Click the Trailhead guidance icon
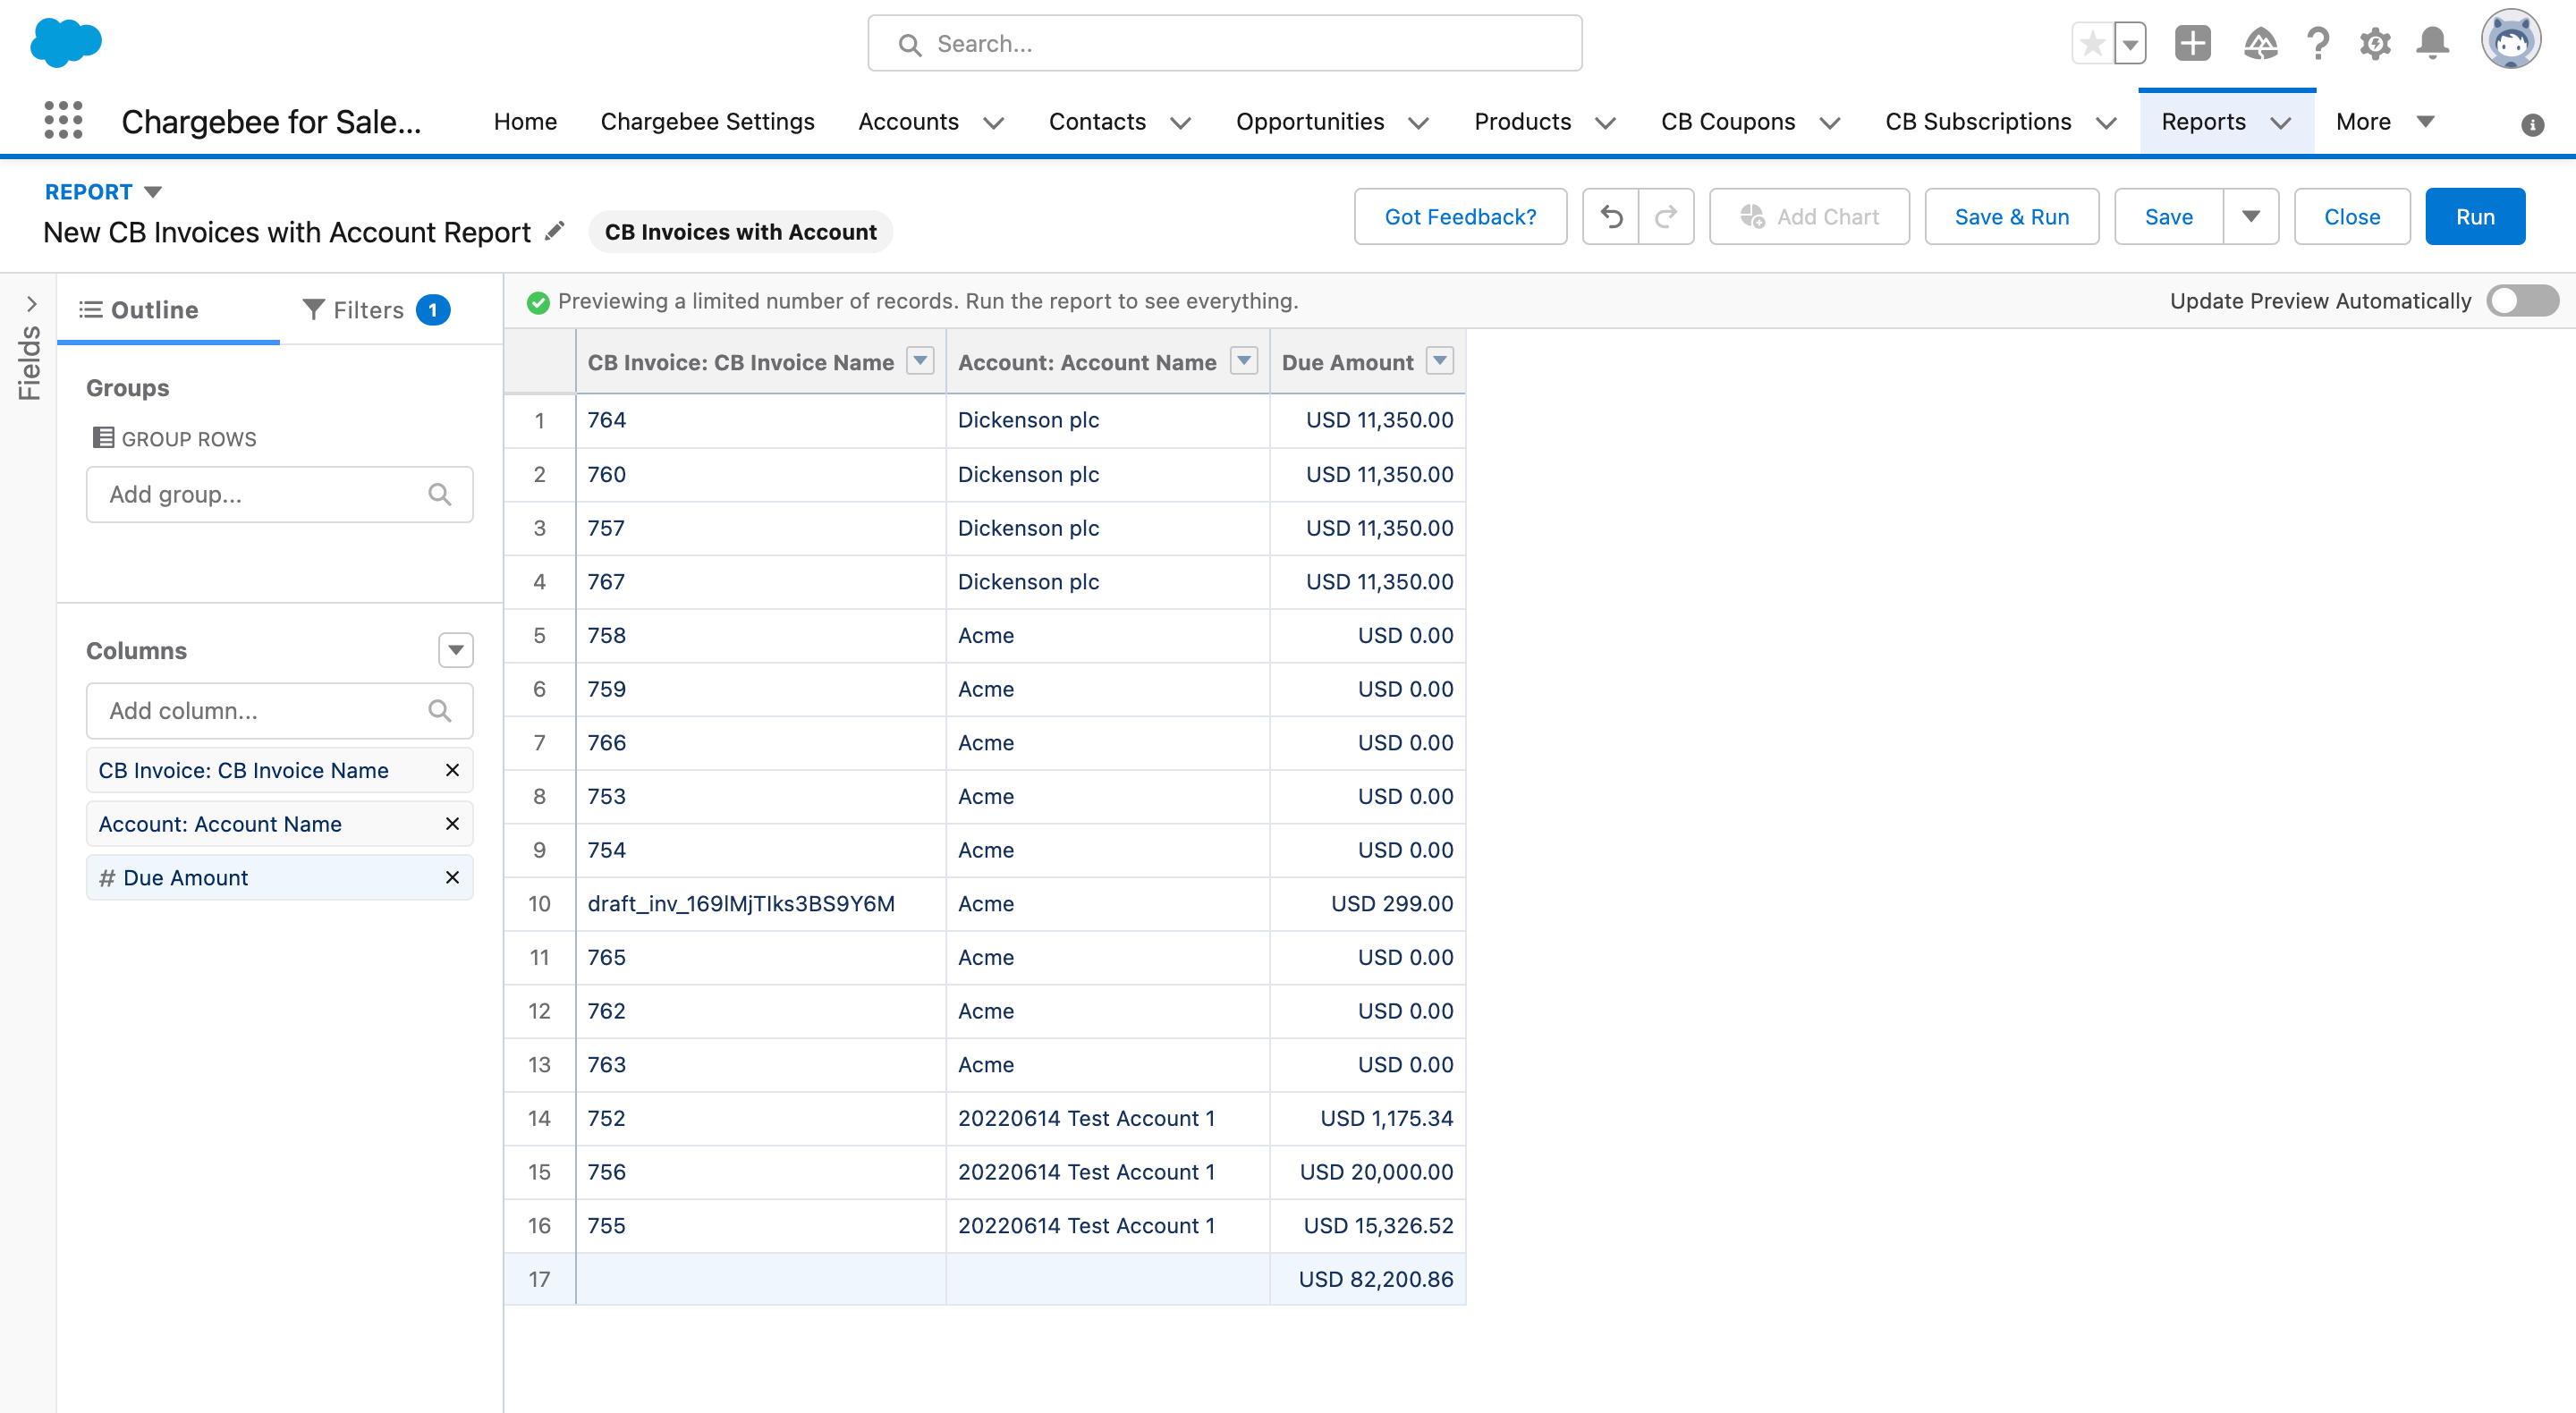This screenshot has height=1413, width=2576. coord(2260,44)
